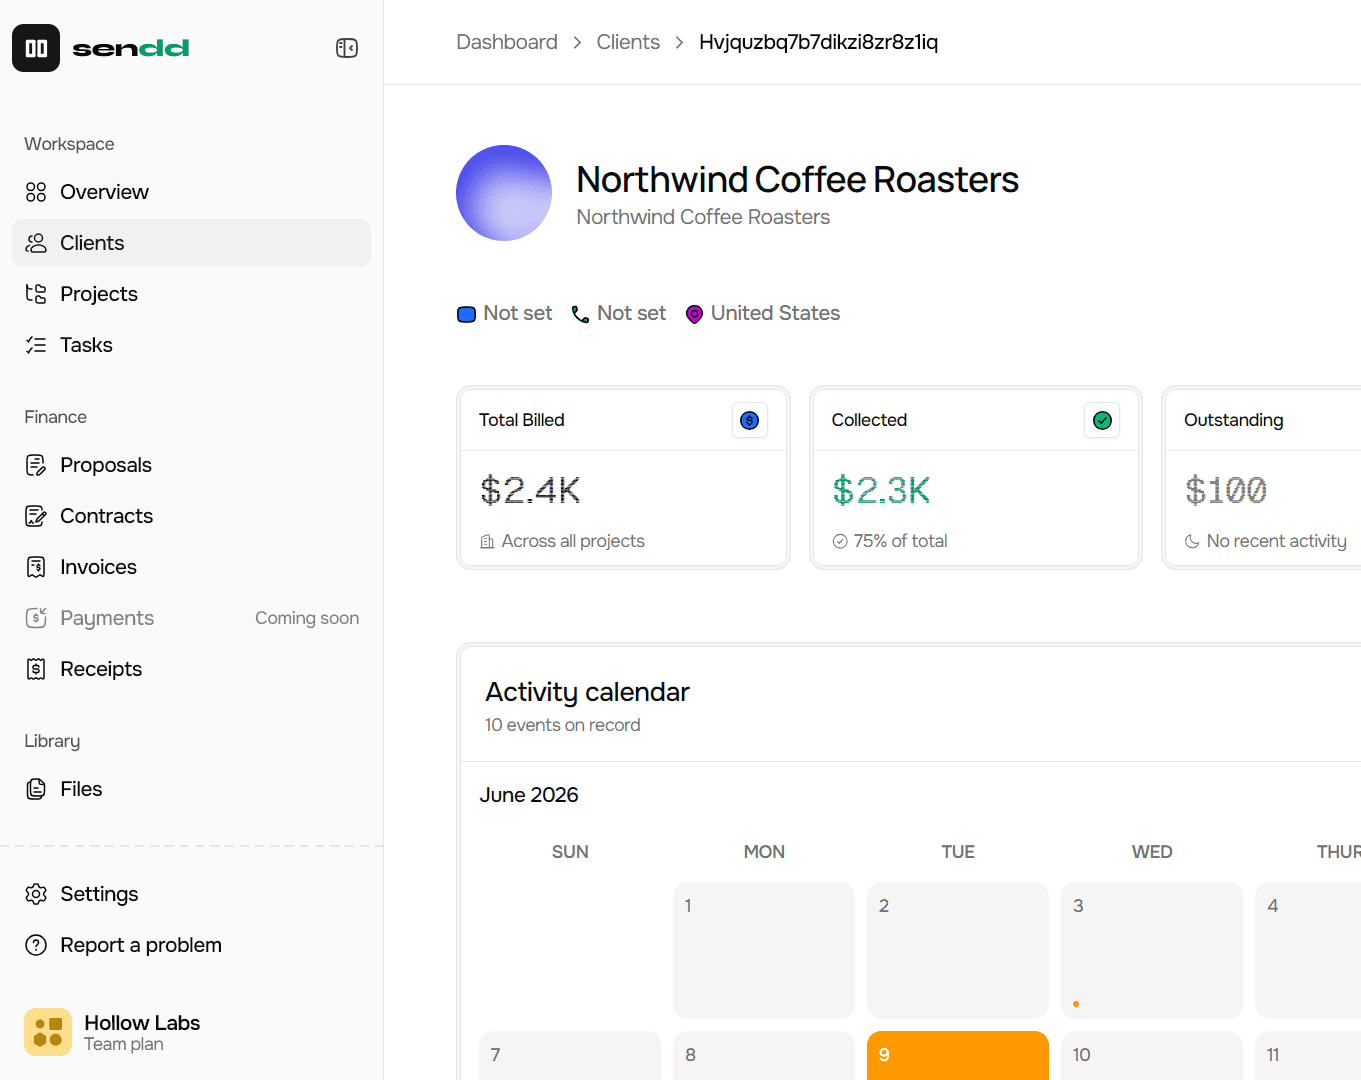Open the Payments coming soon item

(x=191, y=618)
